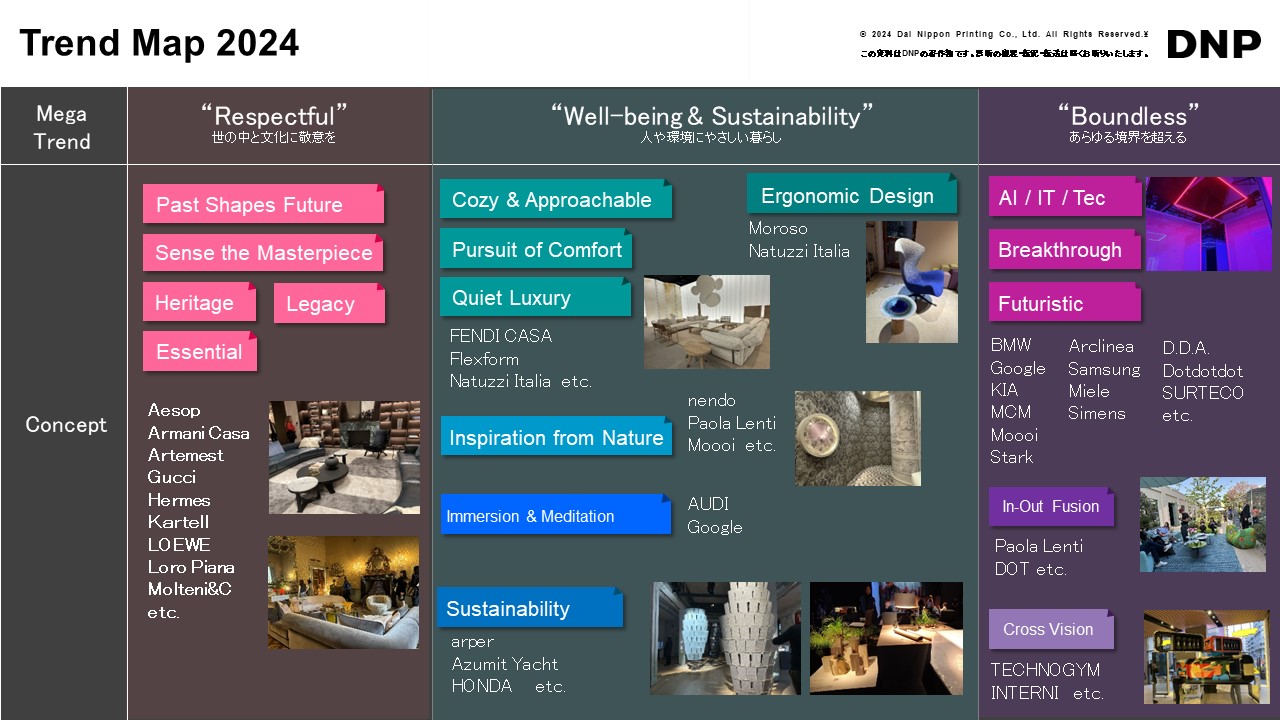Image resolution: width=1280 pixels, height=720 pixels.
Task: Click the neon pink lit room photo
Action: (1208, 224)
